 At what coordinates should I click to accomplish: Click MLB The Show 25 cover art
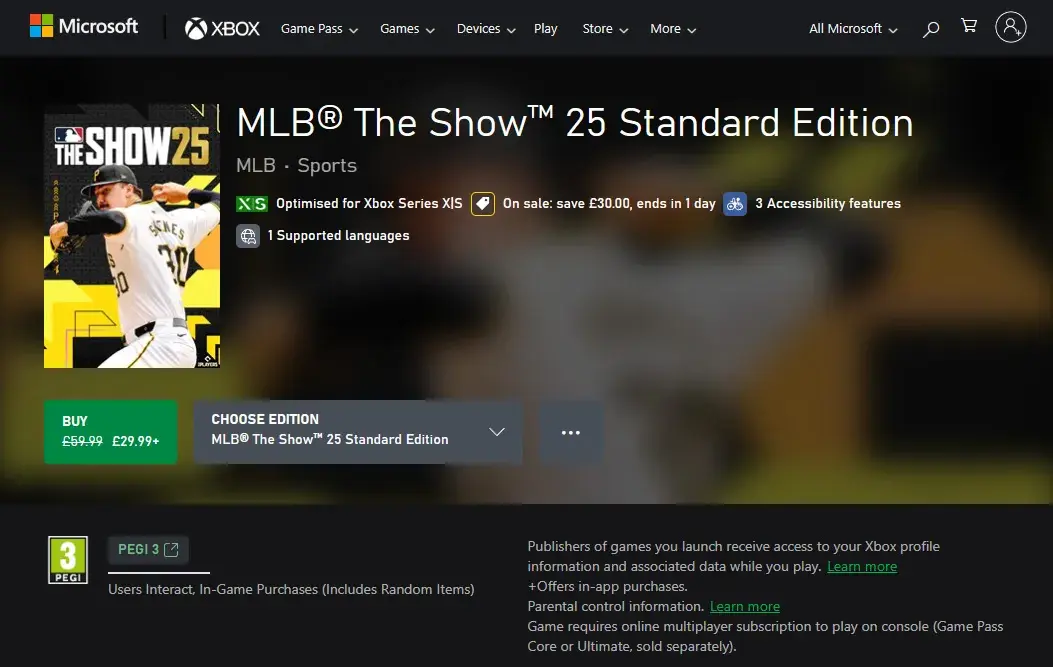point(132,236)
